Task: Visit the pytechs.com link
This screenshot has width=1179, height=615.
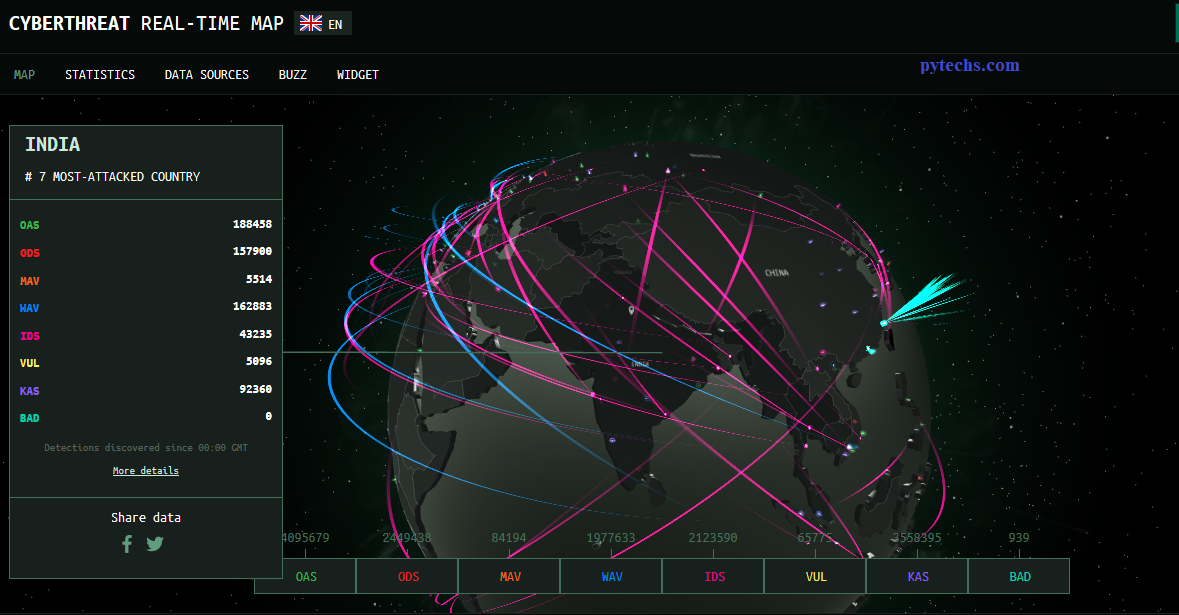Action: (970, 65)
